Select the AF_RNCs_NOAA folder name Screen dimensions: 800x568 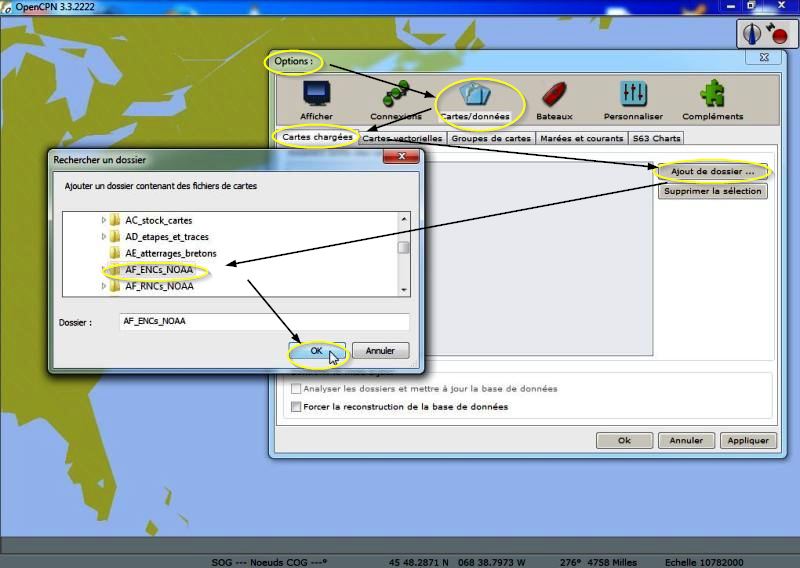point(159,287)
